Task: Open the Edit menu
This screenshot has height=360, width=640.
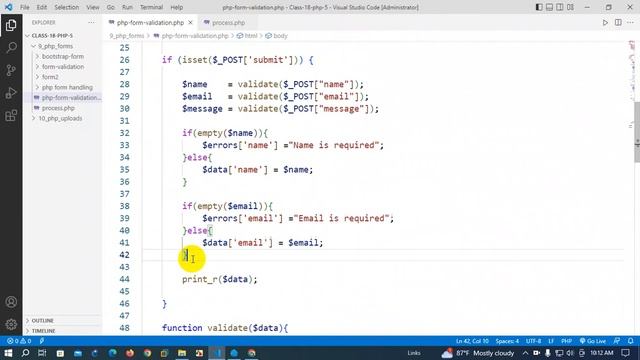Action: tap(42, 7)
